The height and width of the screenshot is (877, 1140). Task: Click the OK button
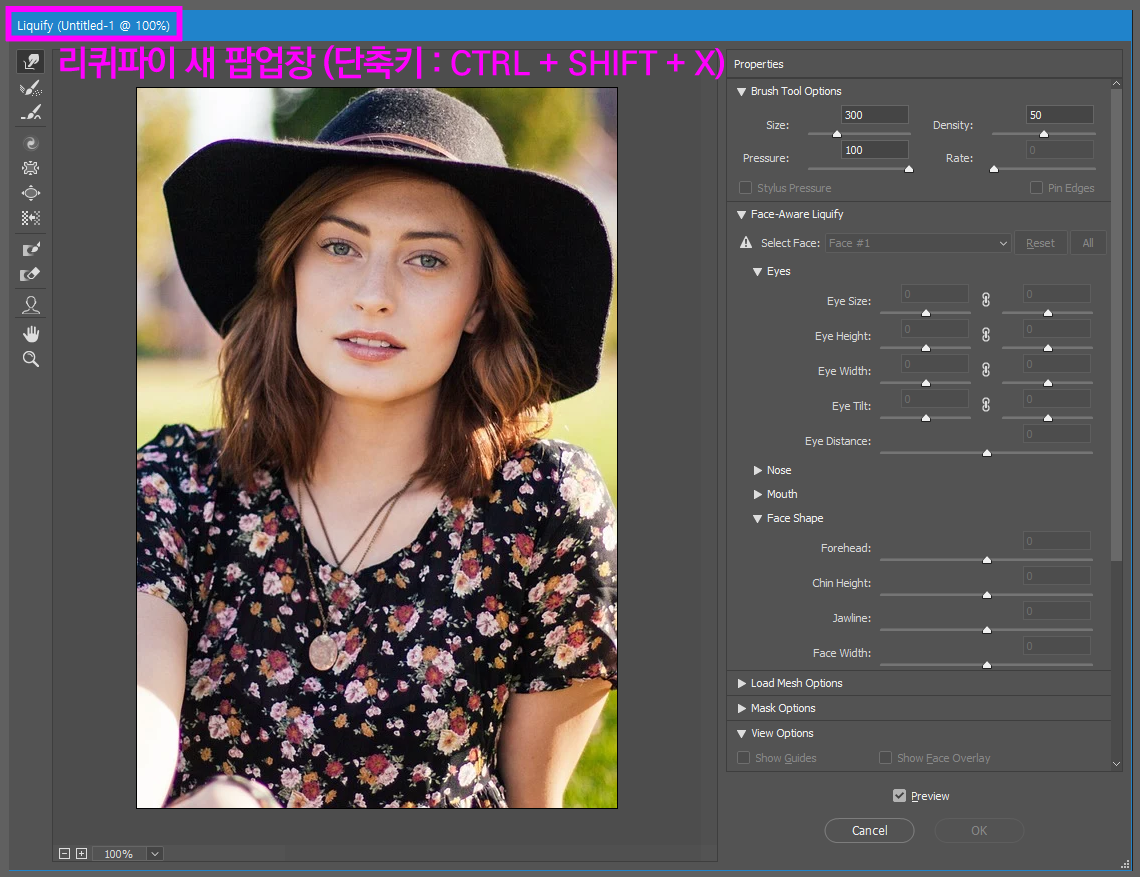coord(979,830)
